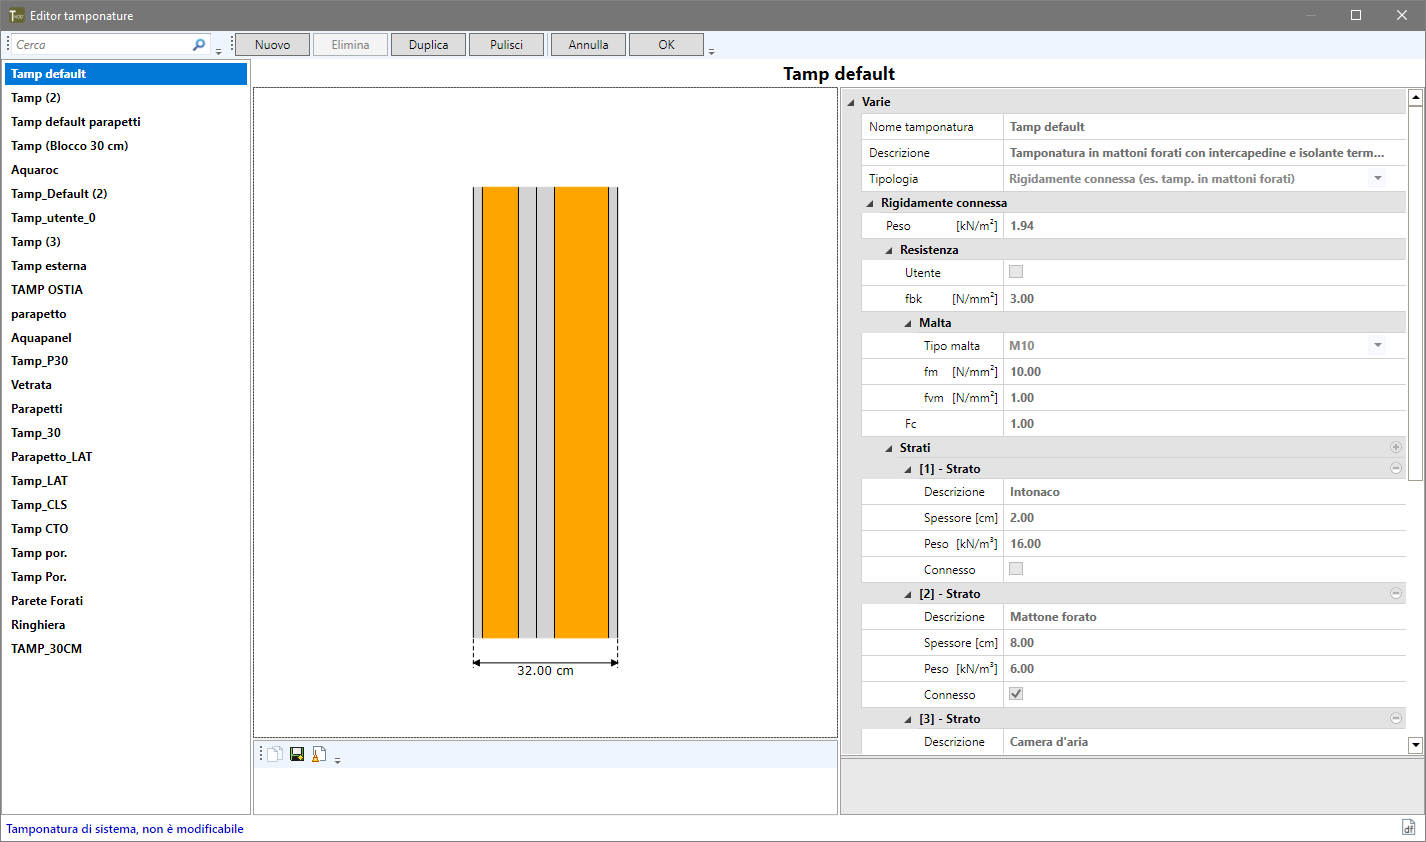This screenshot has height=842, width=1426.
Task: Click the Pulisci button
Action: 506,45
